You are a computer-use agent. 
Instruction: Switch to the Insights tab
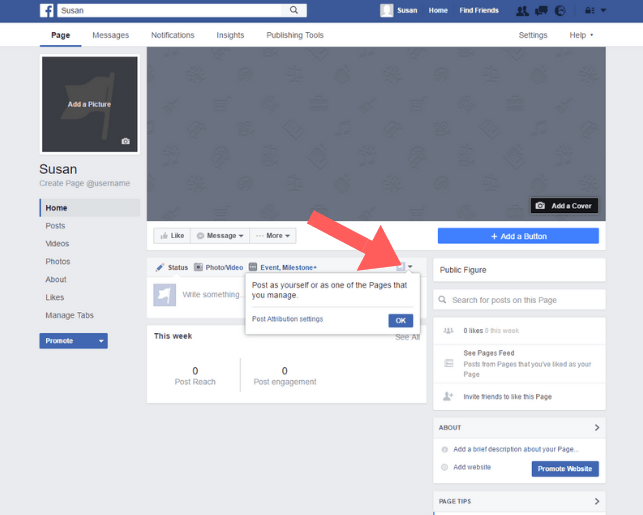(x=230, y=35)
